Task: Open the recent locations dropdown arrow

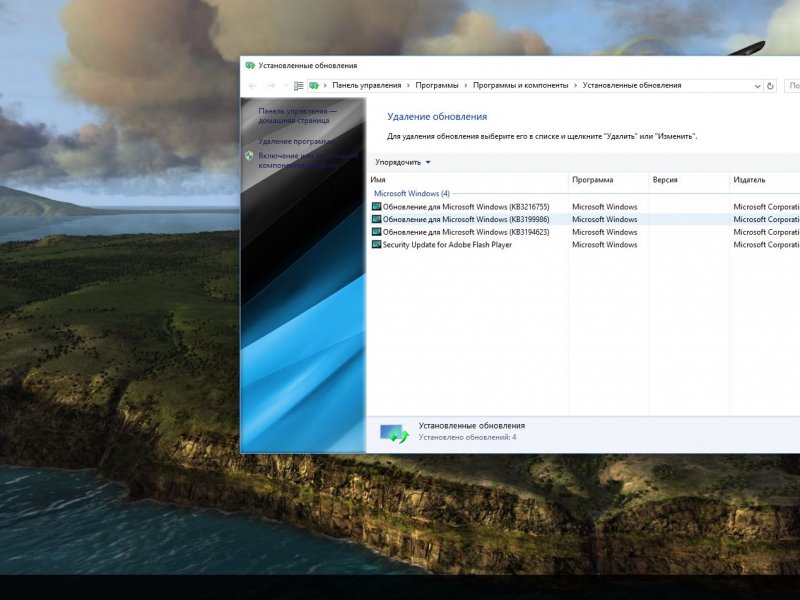Action: pos(285,86)
